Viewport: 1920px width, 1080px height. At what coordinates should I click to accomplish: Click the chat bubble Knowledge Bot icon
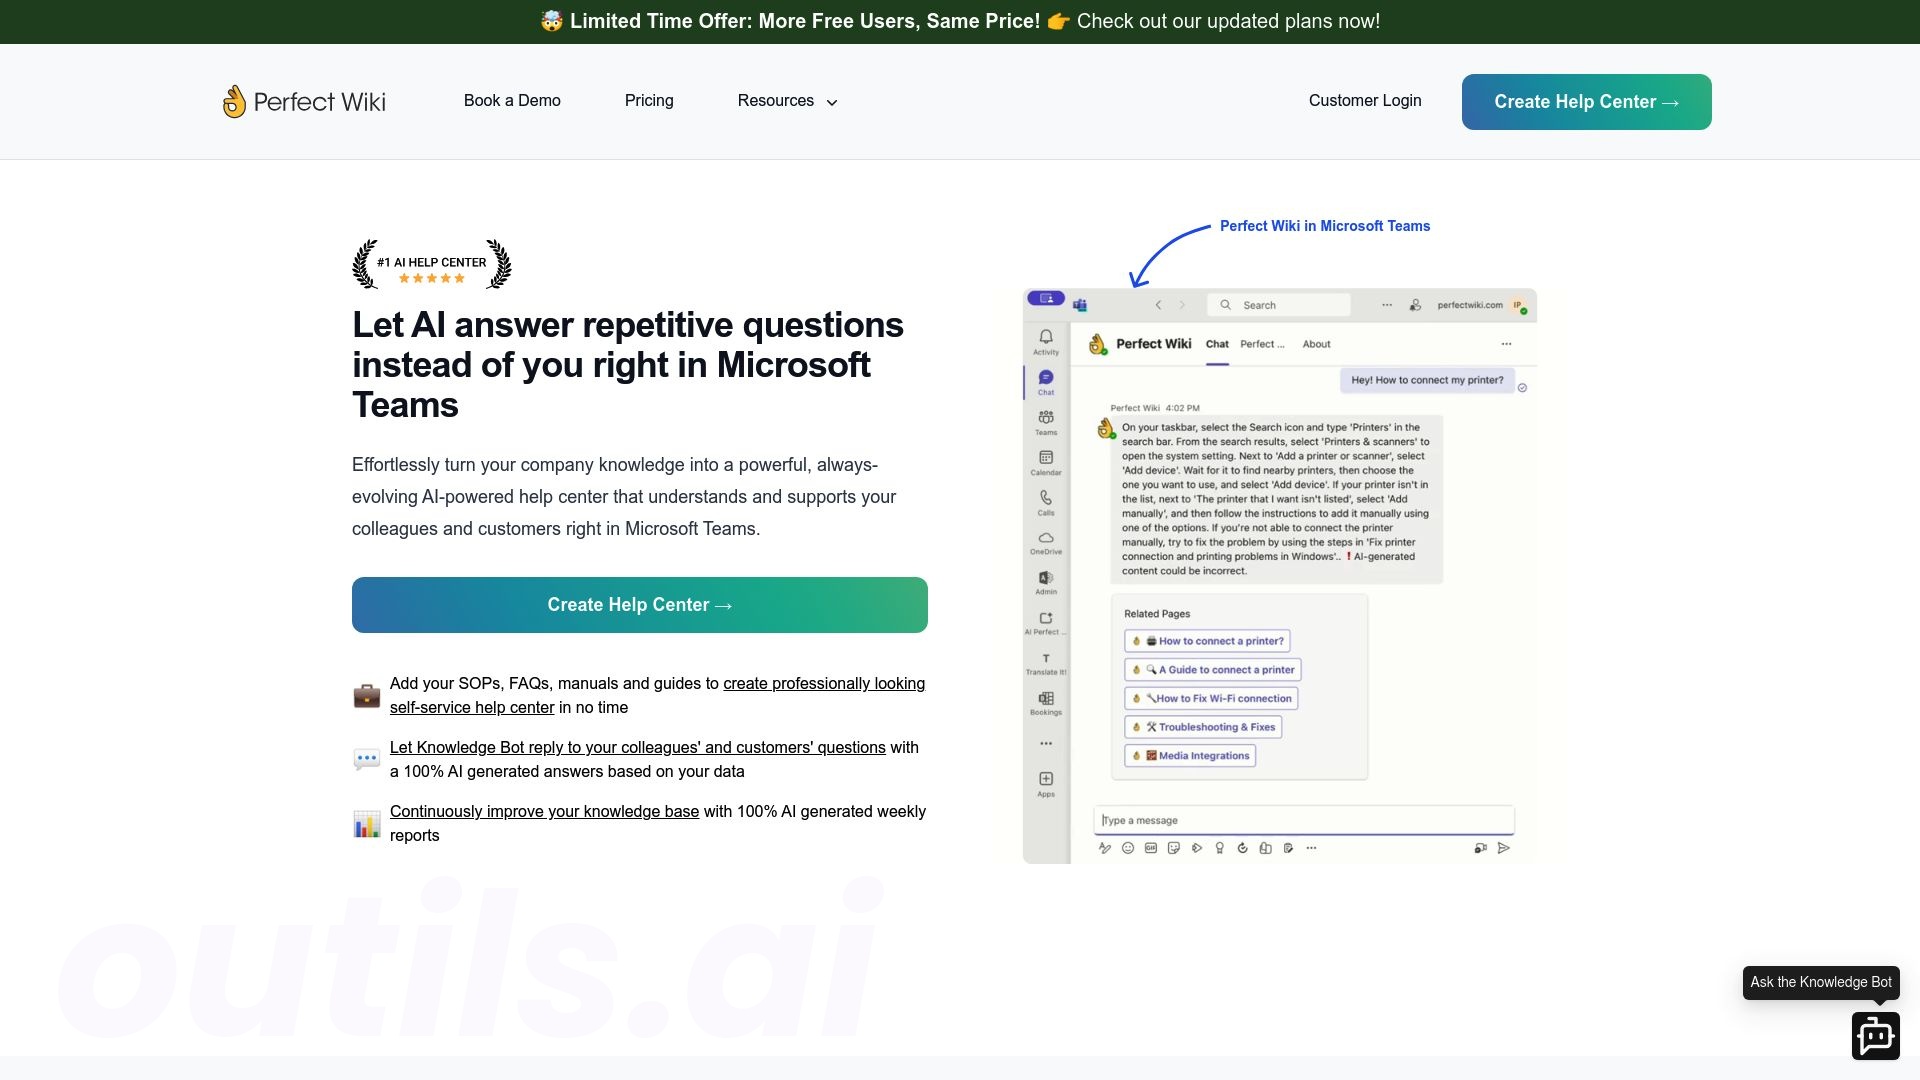[1876, 1035]
